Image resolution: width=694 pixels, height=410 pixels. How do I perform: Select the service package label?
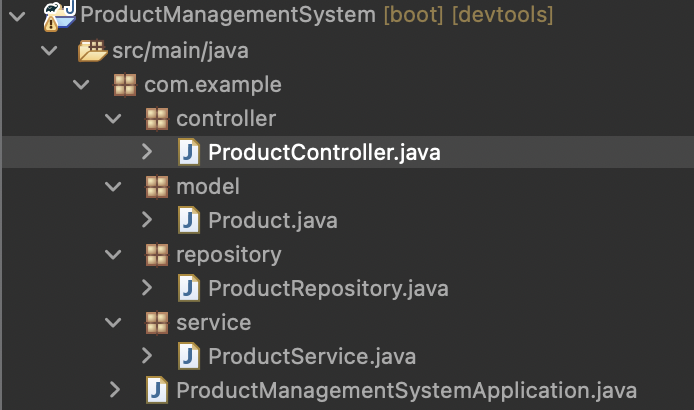point(213,323)
